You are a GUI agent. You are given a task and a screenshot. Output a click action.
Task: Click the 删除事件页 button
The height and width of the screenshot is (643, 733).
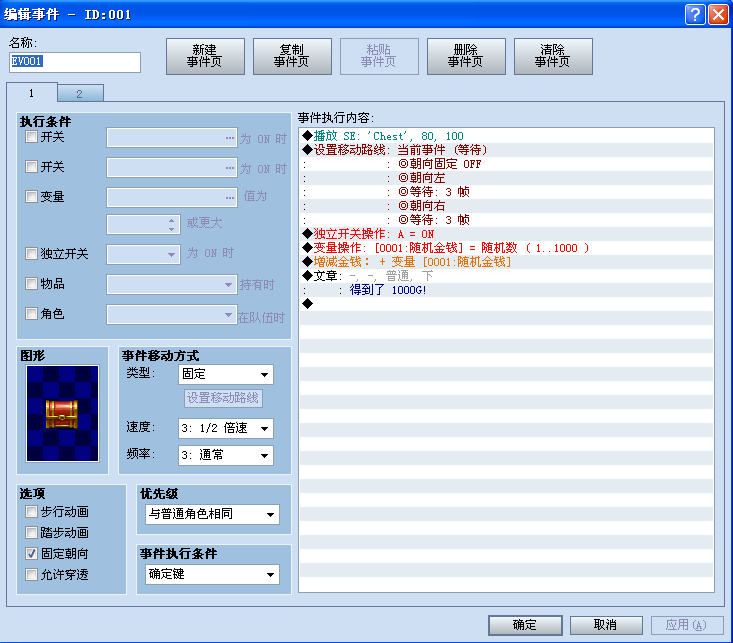pos(466,57)
